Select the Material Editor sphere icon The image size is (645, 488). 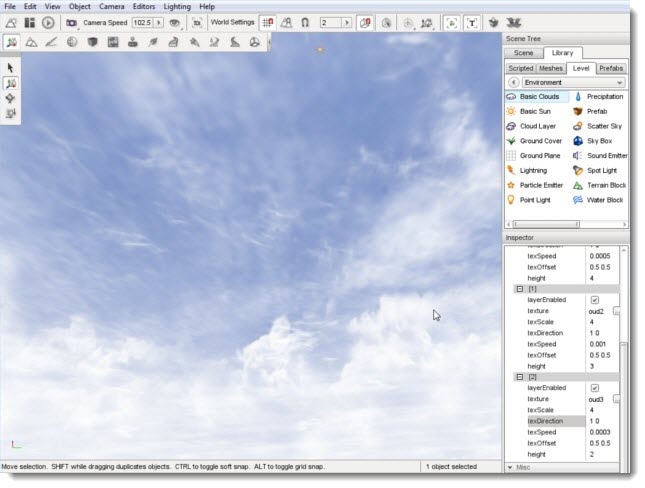(x=72, y=42)
